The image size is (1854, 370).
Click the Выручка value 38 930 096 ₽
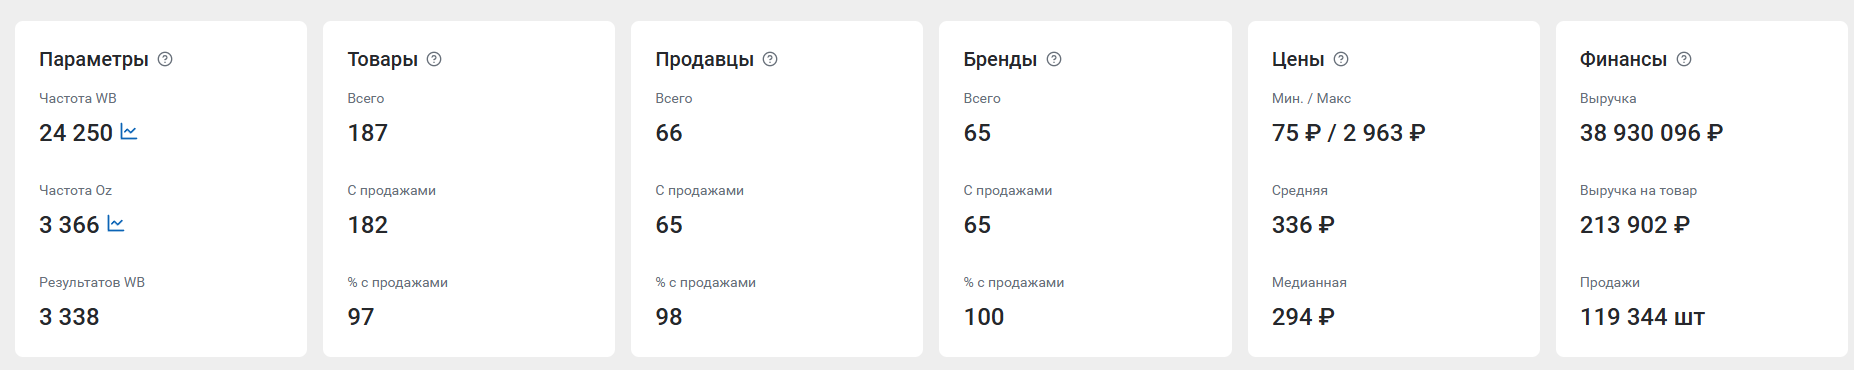tap(1652, 133)
